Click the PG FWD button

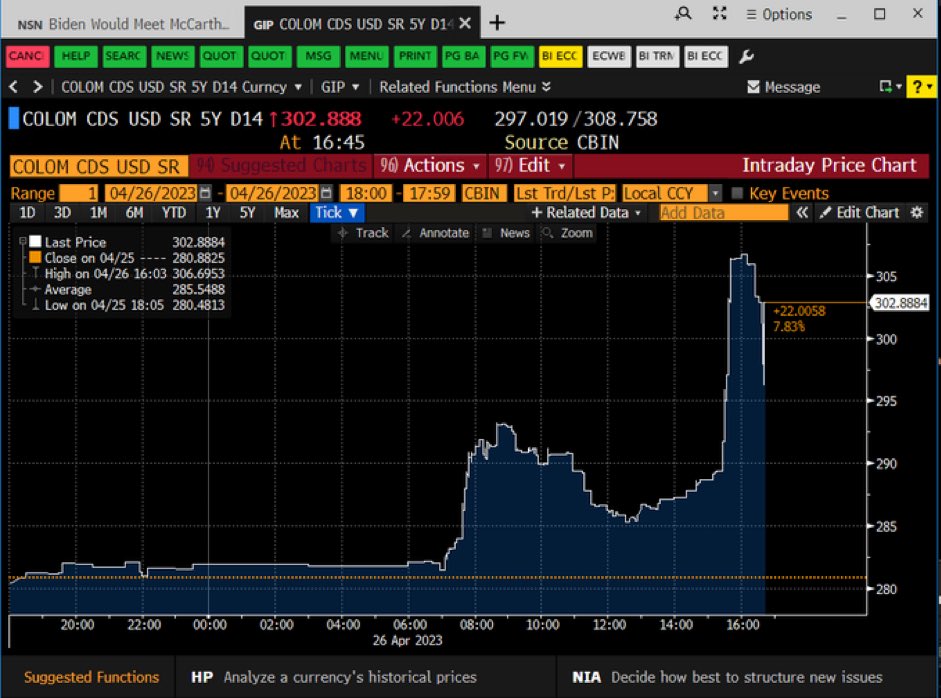point(511,56)
